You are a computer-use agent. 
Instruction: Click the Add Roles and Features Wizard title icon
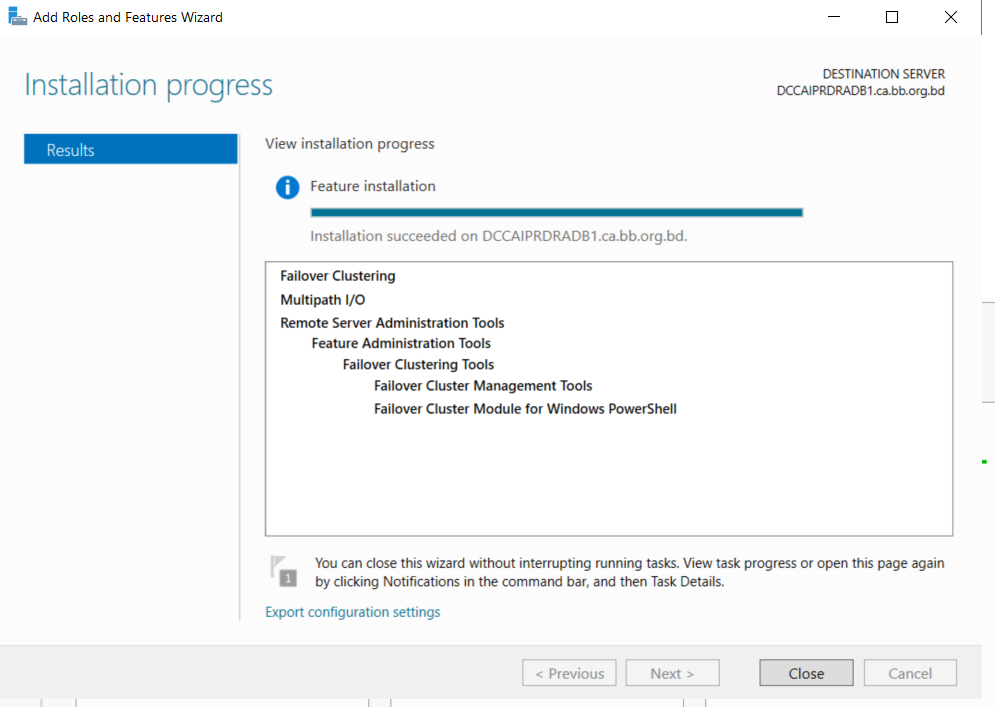point(17,17)
